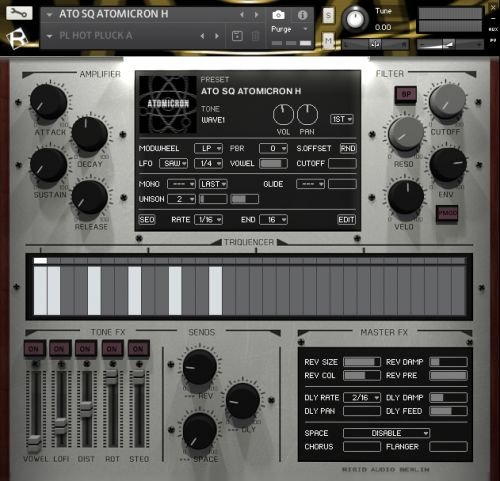Toggle Rot effect ON button
The width and height of the screenshot is (500, 481).
click(112, 349)
